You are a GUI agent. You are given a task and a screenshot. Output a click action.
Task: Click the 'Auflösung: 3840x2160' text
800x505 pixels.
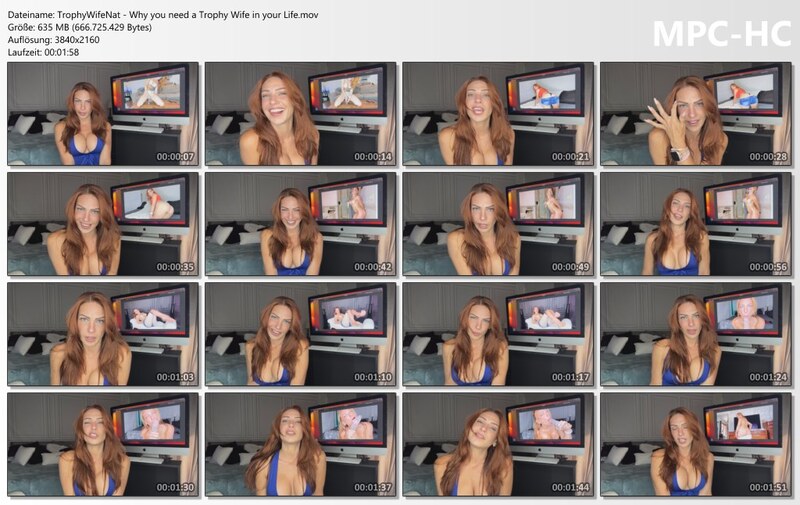[54, 40]
